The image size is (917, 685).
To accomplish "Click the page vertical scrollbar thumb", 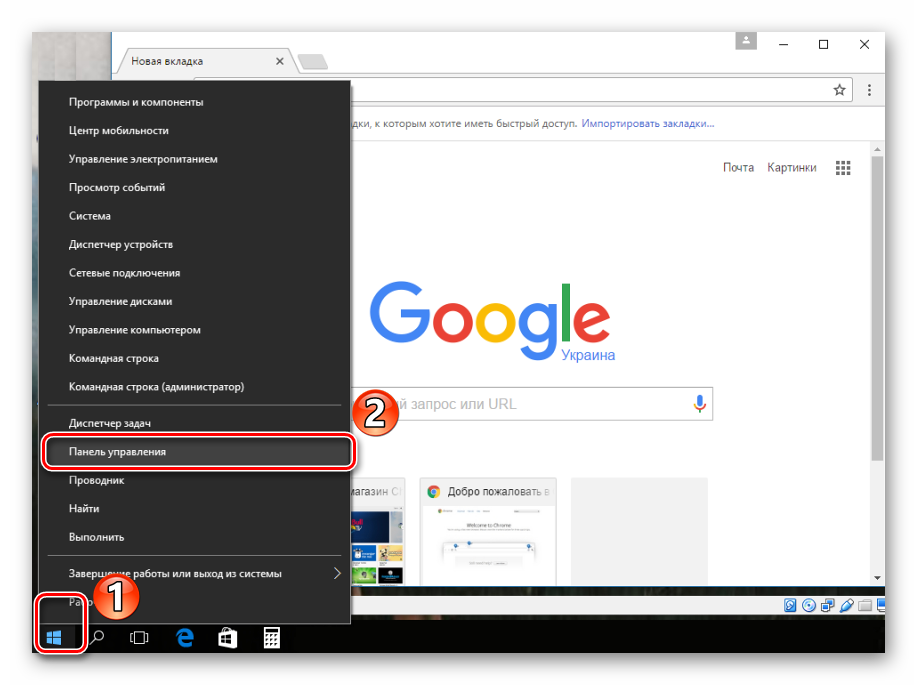I will pyautogui.click(x=877, y=308).
